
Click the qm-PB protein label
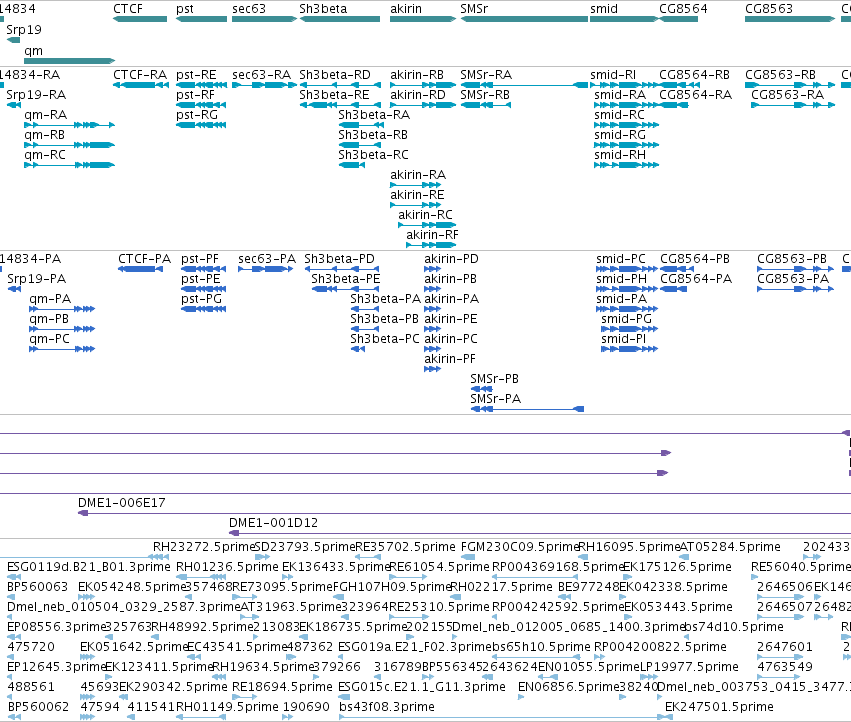pyautogui.click(x=49, y=319)
